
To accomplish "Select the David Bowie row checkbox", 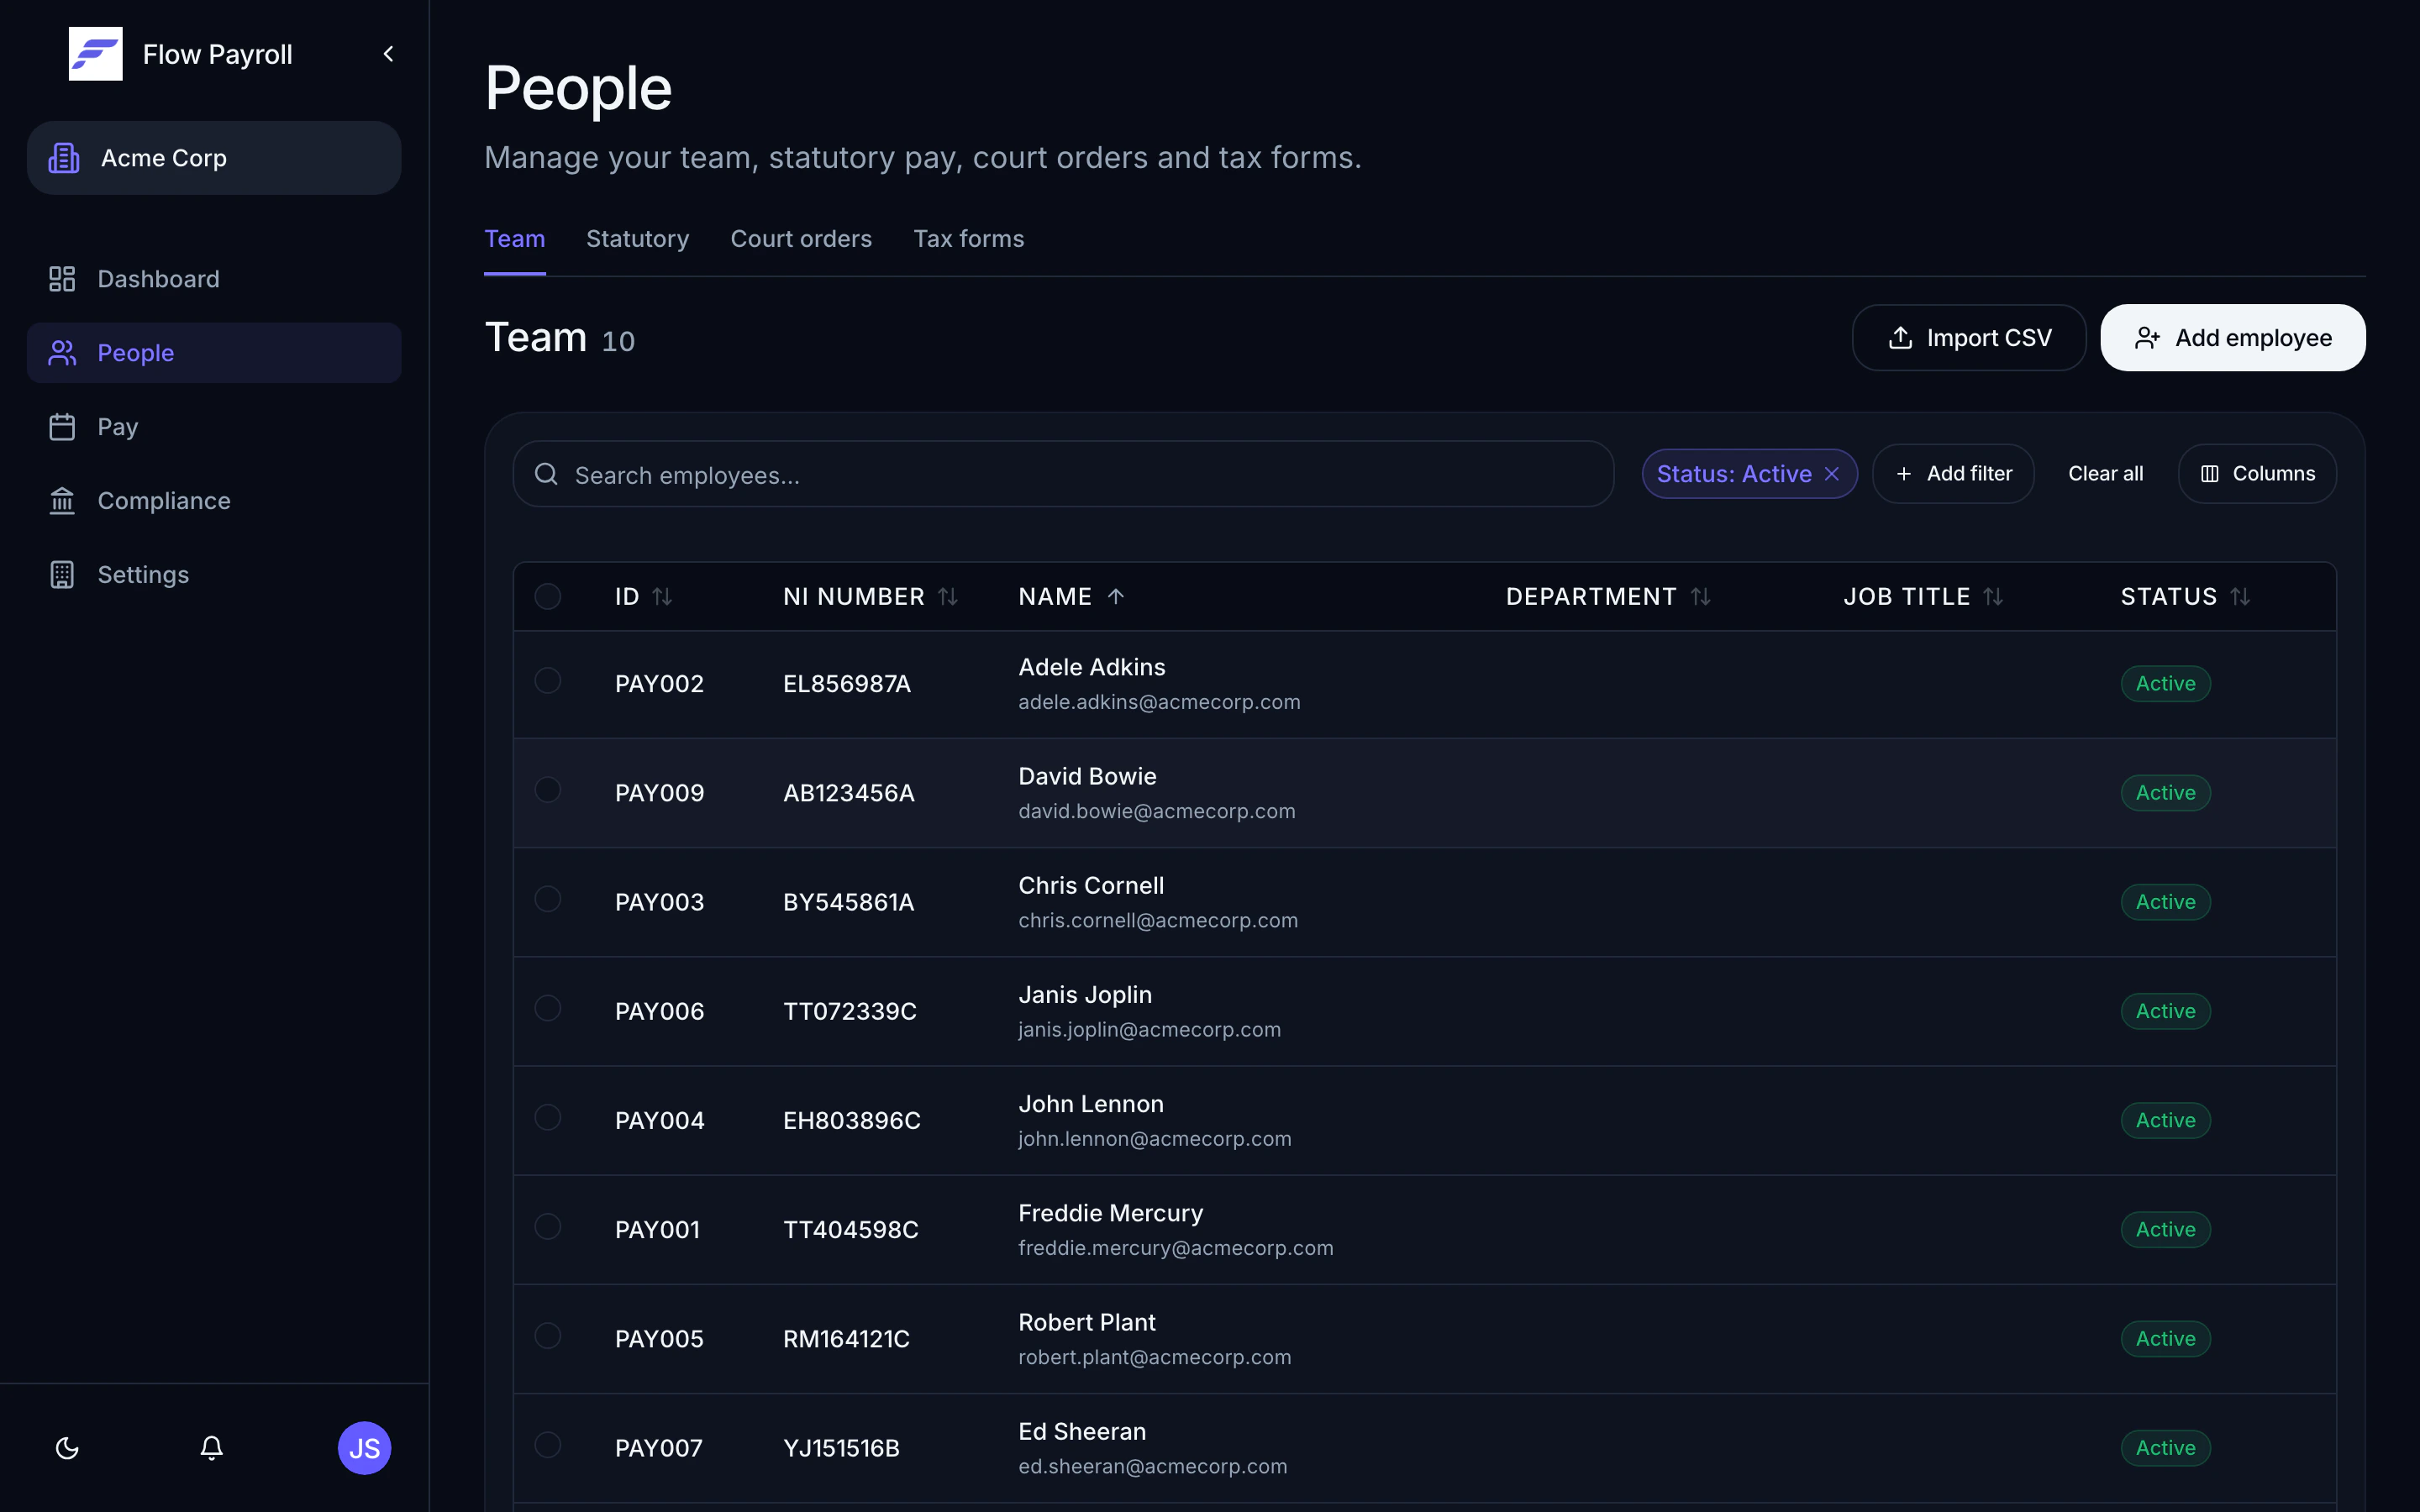I will 548,790.
